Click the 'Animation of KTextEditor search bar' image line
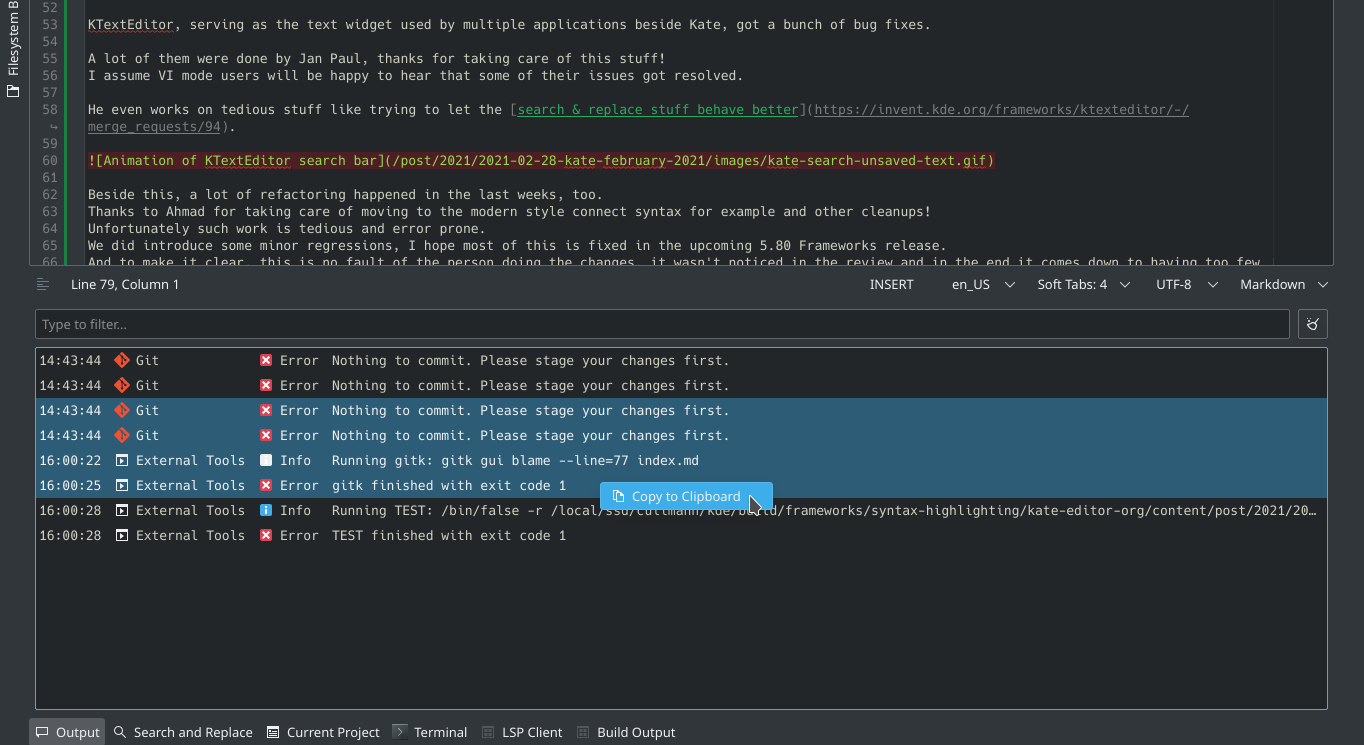 pyautogui.click(x=541, y=161)
